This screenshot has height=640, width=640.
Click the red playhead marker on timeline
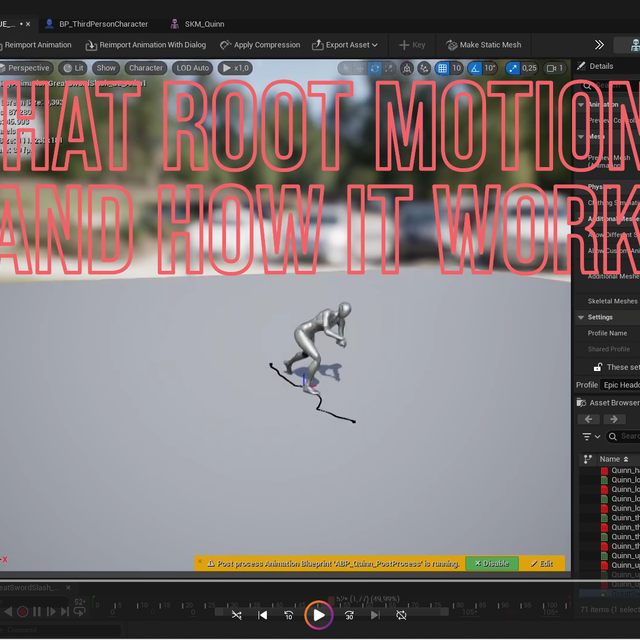331,600
